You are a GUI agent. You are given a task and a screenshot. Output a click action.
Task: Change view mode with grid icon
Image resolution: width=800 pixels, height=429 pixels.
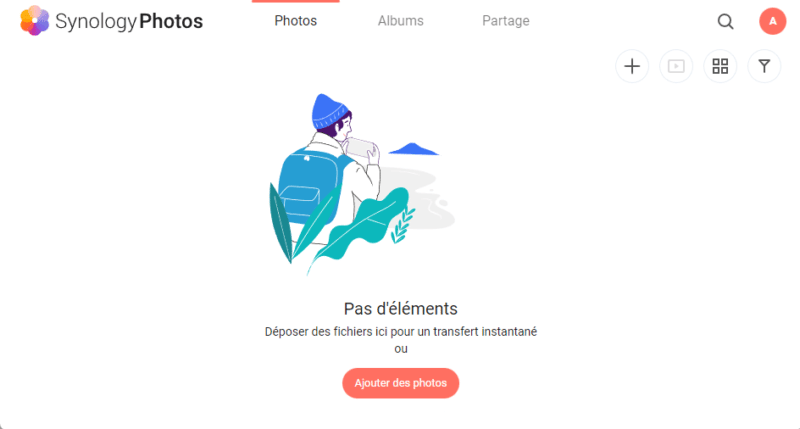coord(720,66)
